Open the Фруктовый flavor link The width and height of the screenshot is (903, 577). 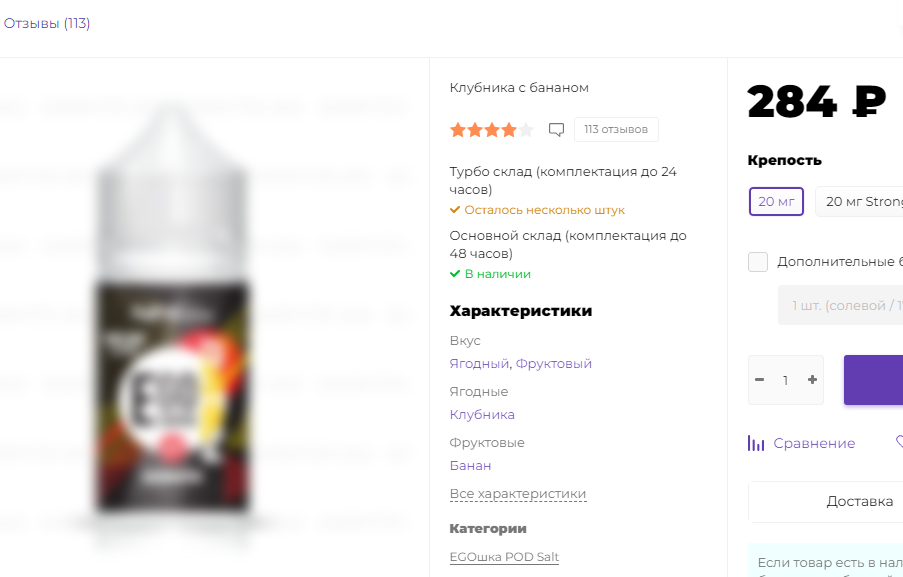[553, 364]
